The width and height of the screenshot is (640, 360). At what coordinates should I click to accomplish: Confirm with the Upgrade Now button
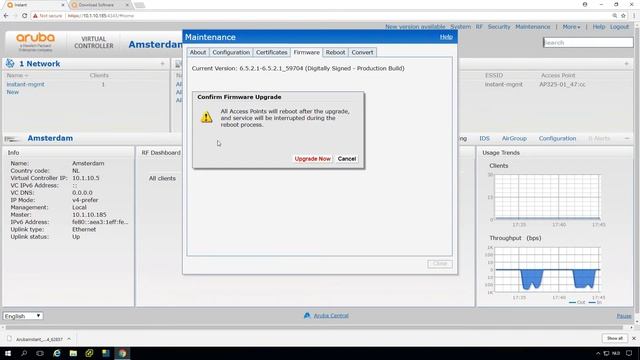tap(312, 159)
